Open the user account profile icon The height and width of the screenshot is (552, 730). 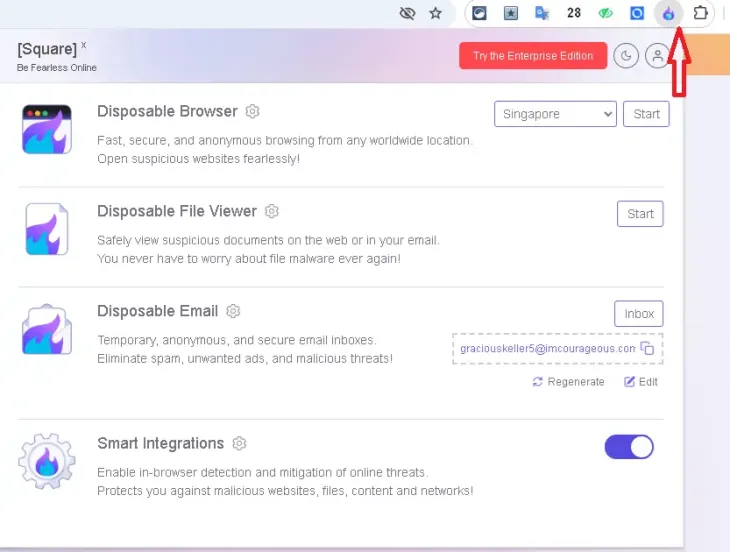click(x=657, y=56)
